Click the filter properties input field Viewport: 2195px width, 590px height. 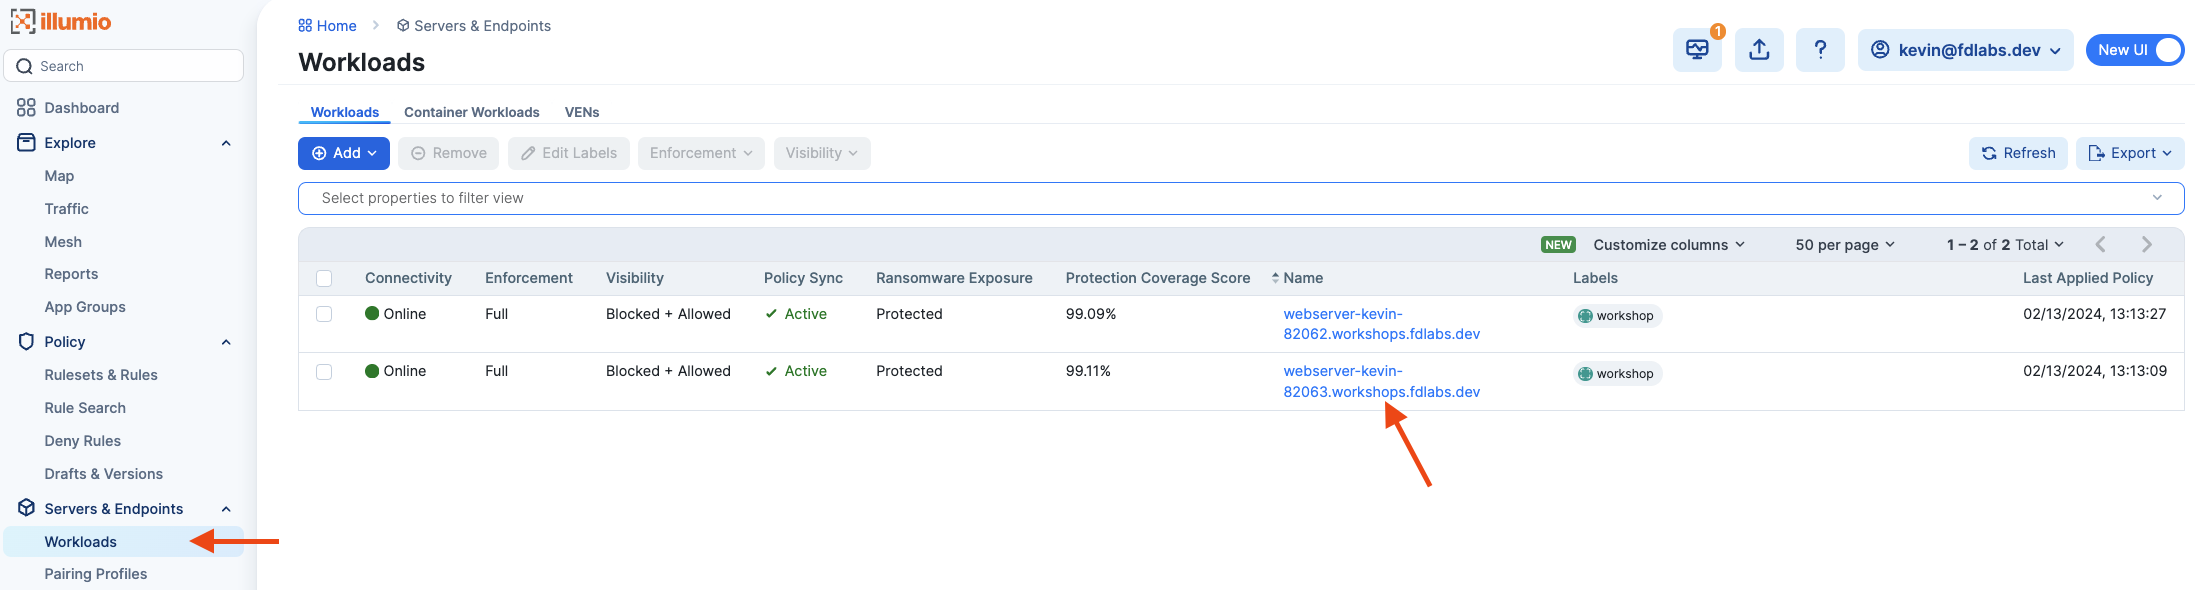1241,198
